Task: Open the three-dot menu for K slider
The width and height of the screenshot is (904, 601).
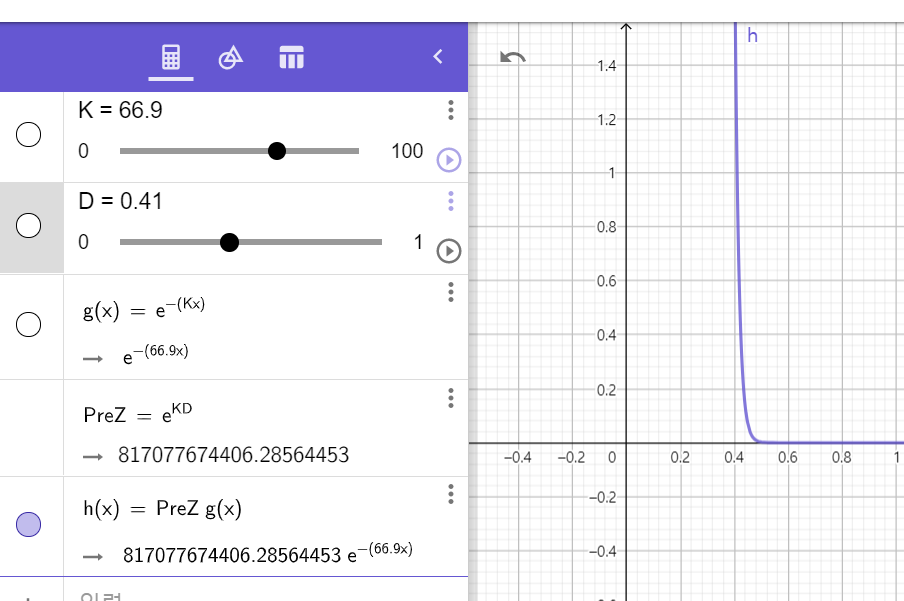Action: (x=451, y=110)
